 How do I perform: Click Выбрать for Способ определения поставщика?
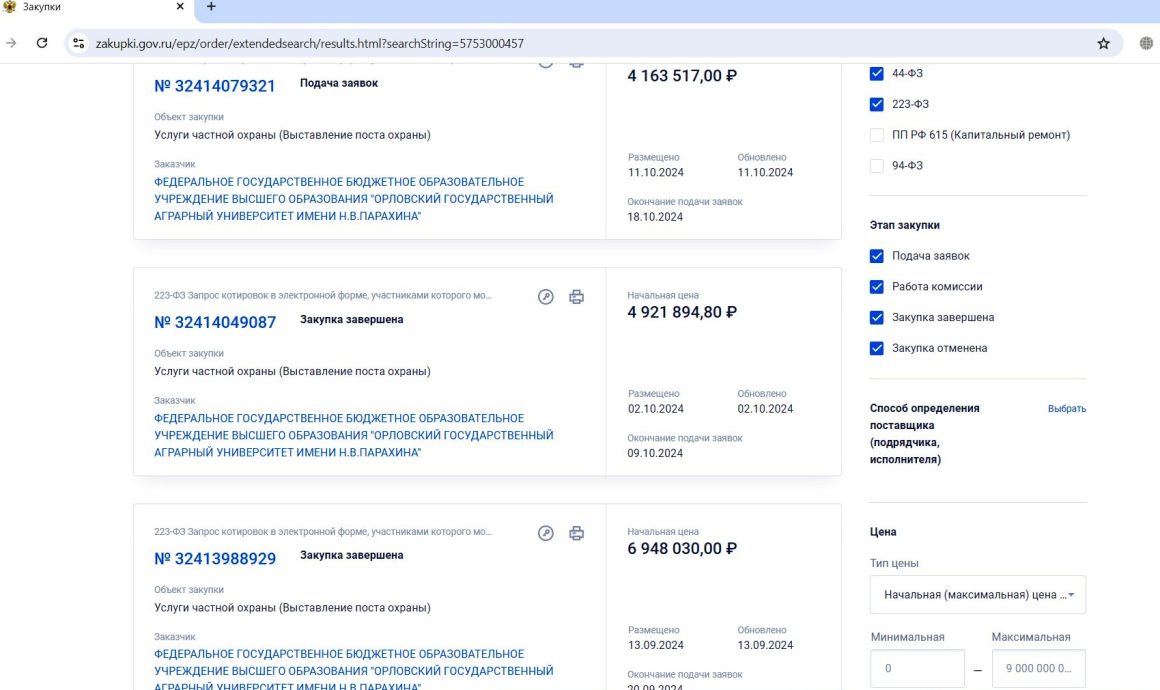click(x=1066, y=409)
